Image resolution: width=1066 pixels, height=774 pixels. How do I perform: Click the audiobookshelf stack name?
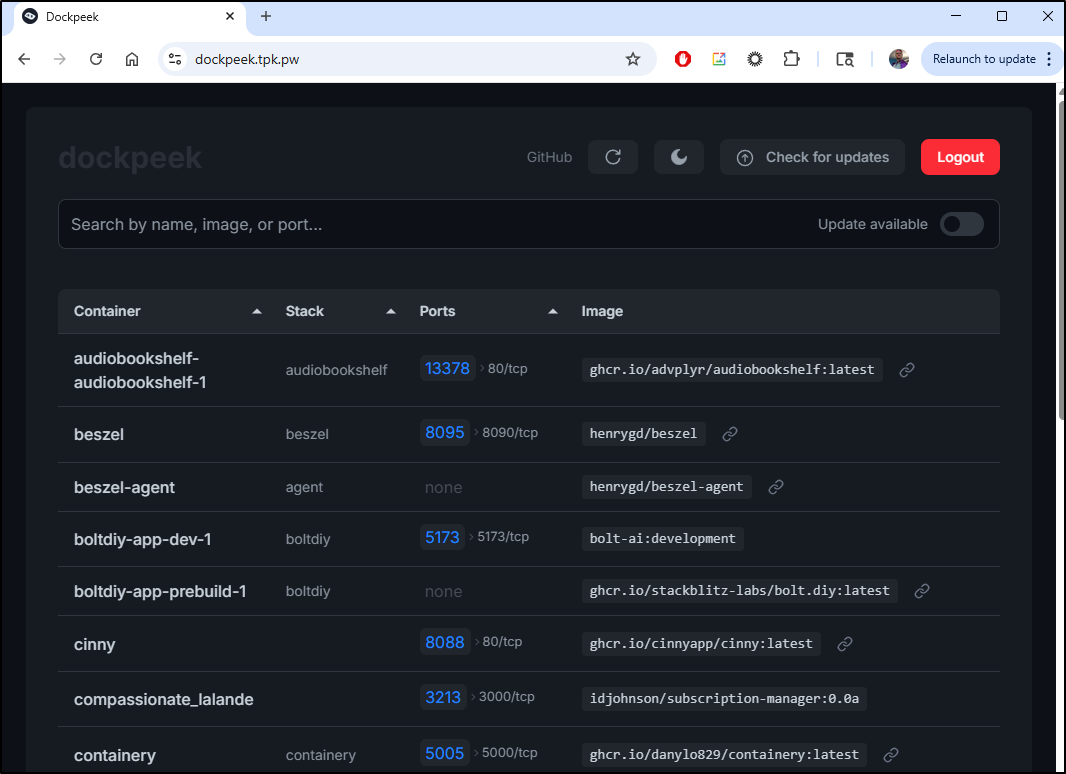coord(336,370)
